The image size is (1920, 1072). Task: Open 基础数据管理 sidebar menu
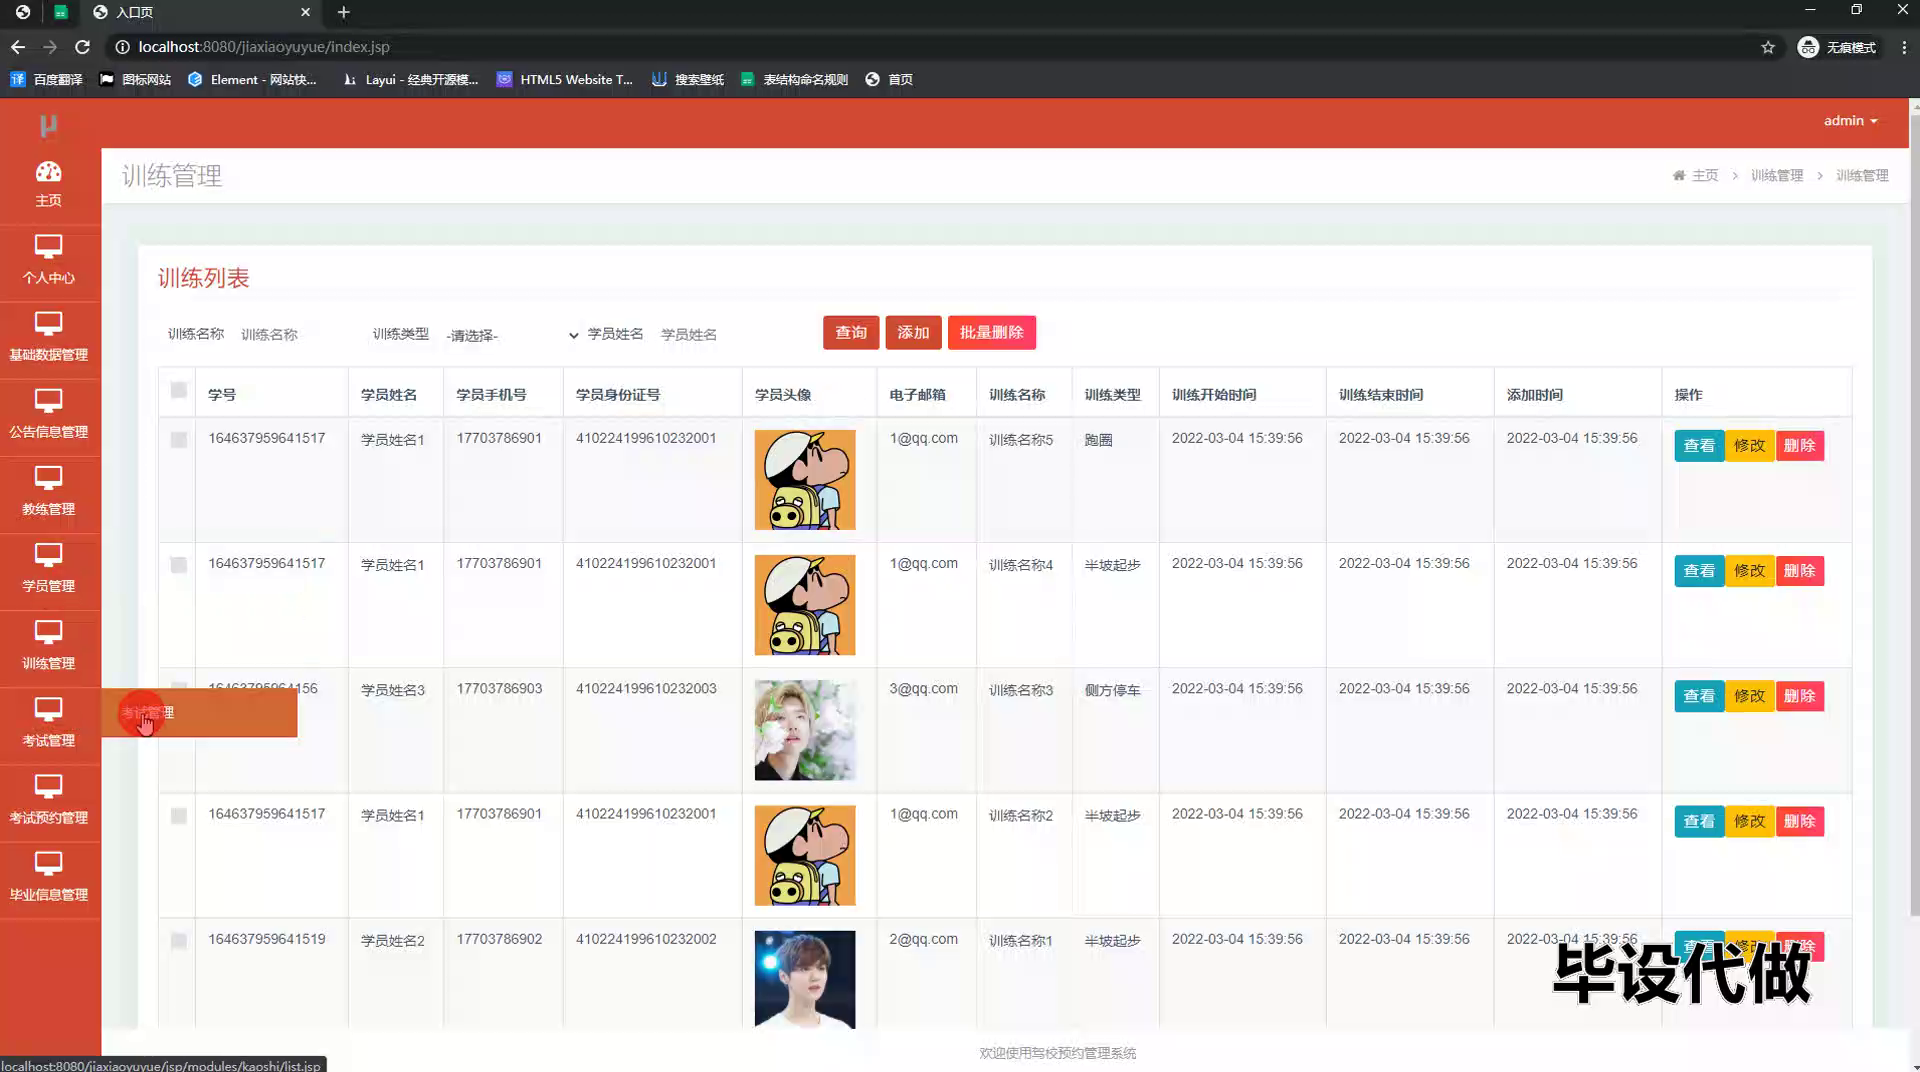tap(48, 339)
